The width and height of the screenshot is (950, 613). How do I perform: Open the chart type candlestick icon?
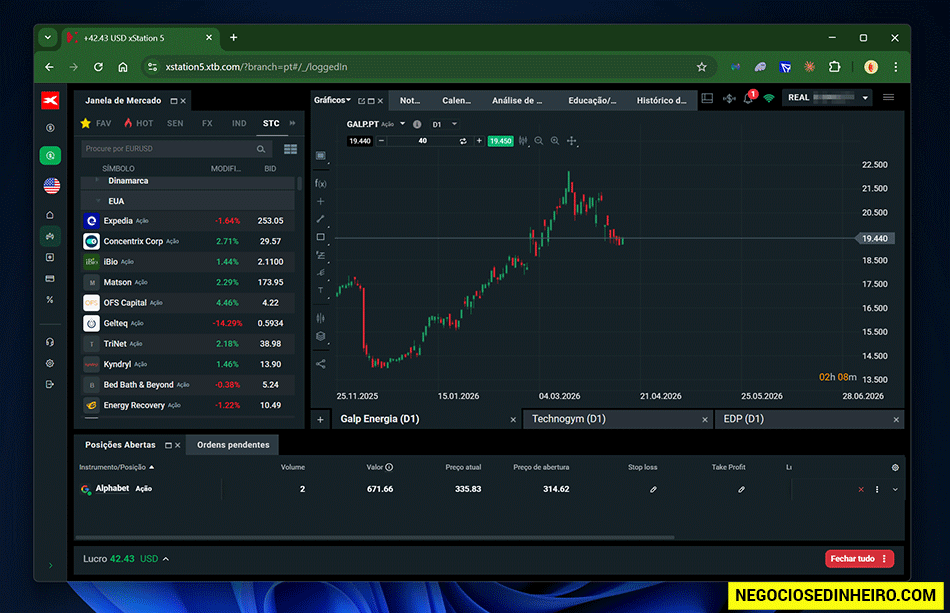point(523,141)
